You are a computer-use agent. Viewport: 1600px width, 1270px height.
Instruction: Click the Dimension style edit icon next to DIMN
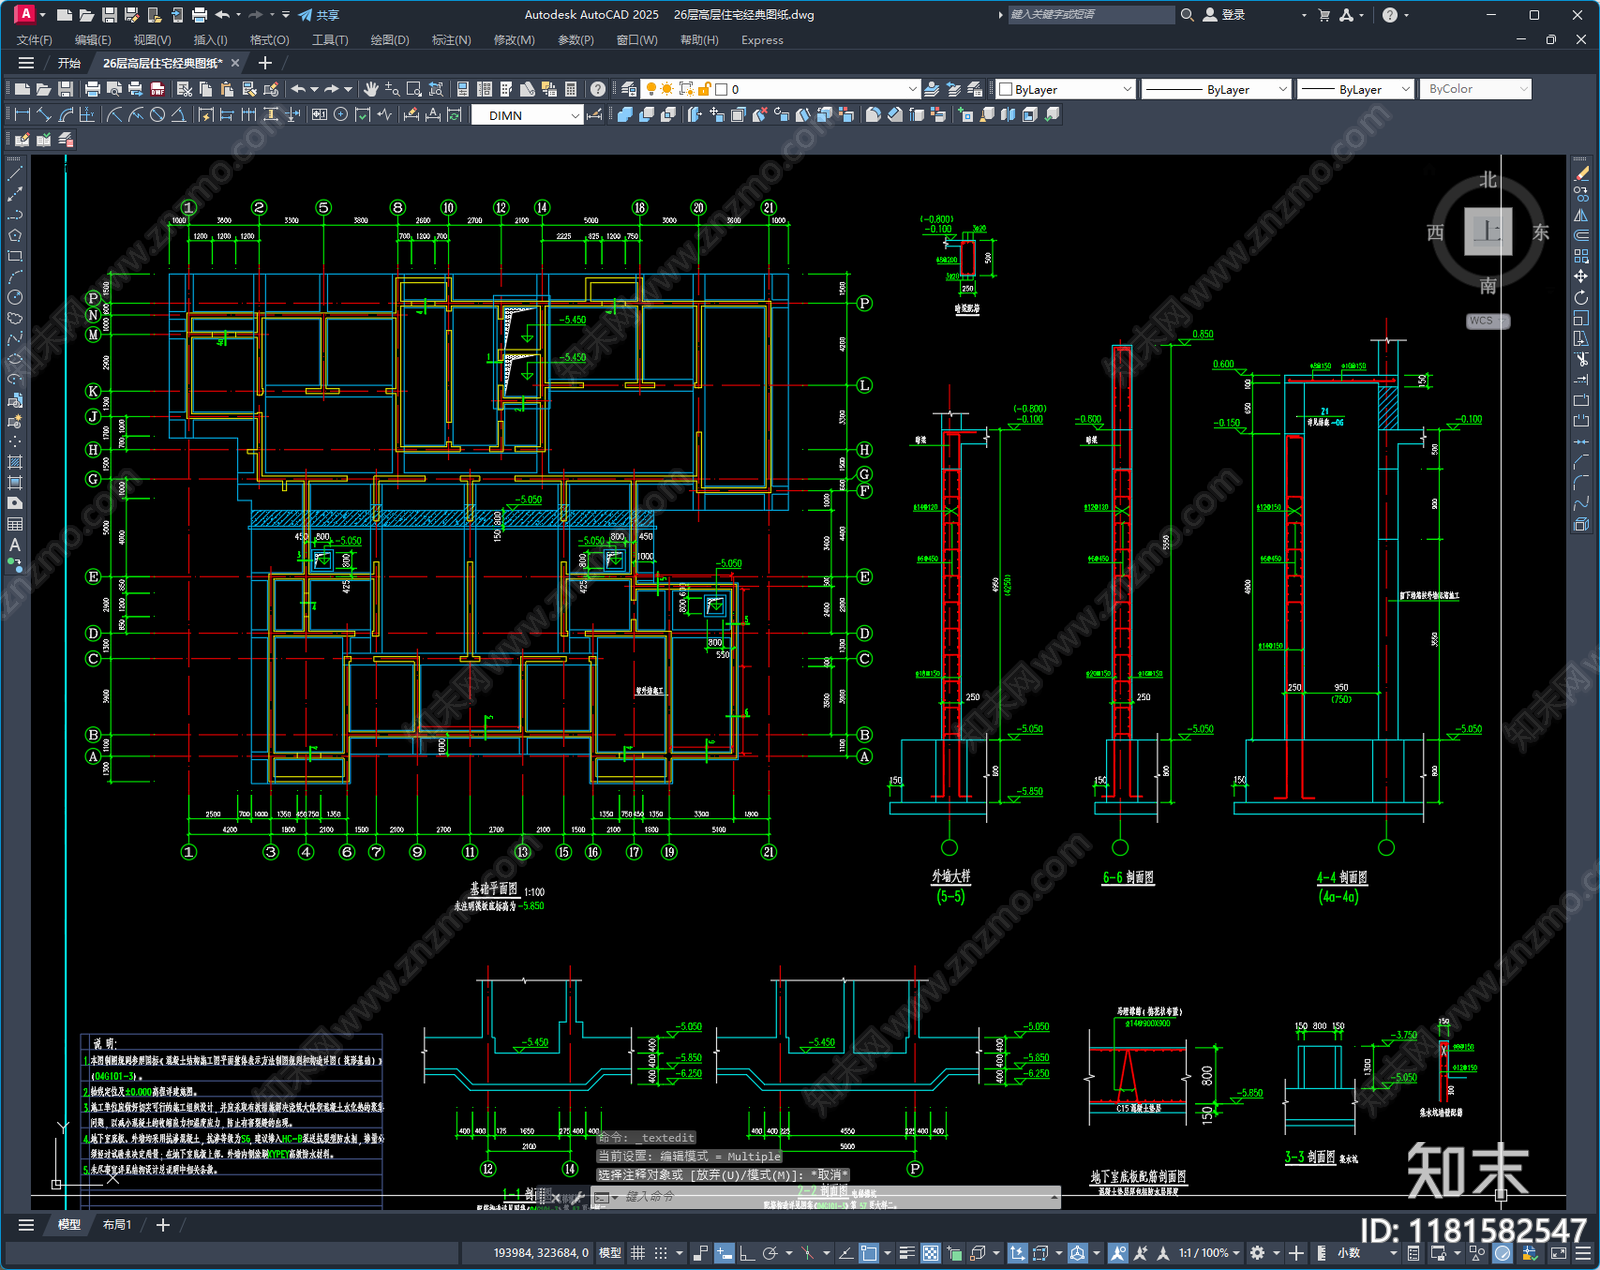(595, 115)
